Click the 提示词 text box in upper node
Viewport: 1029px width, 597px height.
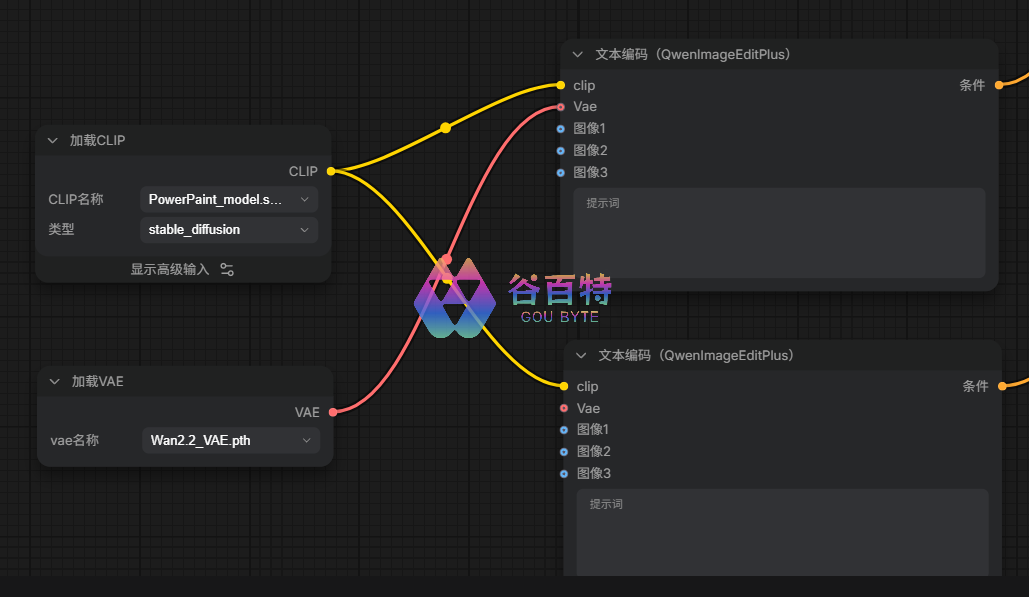(x=780, y=233)
